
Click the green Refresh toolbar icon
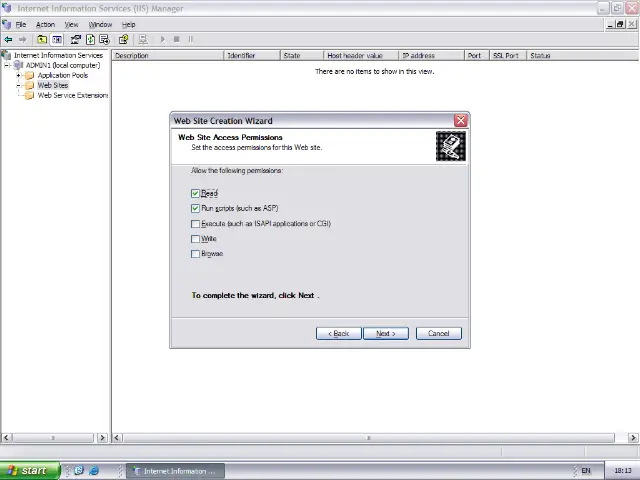tap(90, 40)
